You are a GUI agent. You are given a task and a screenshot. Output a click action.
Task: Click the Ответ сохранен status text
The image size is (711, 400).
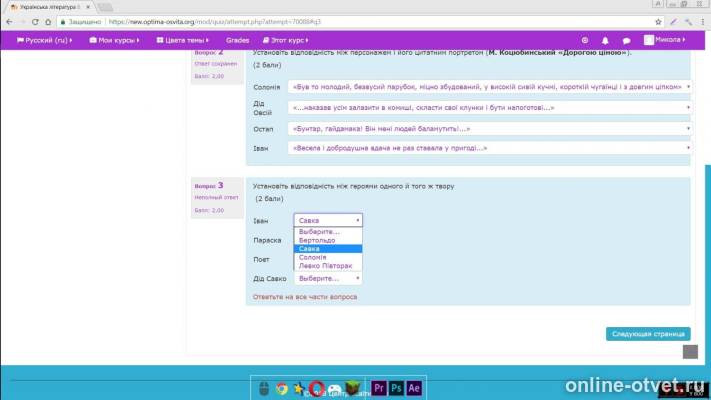(216, 64)
